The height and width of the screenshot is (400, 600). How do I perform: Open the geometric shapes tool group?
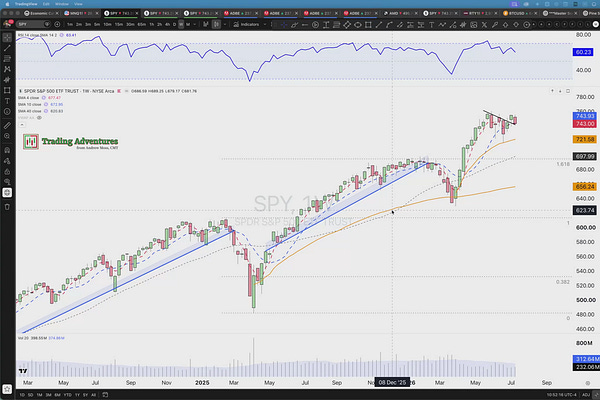tap(7, 90)
